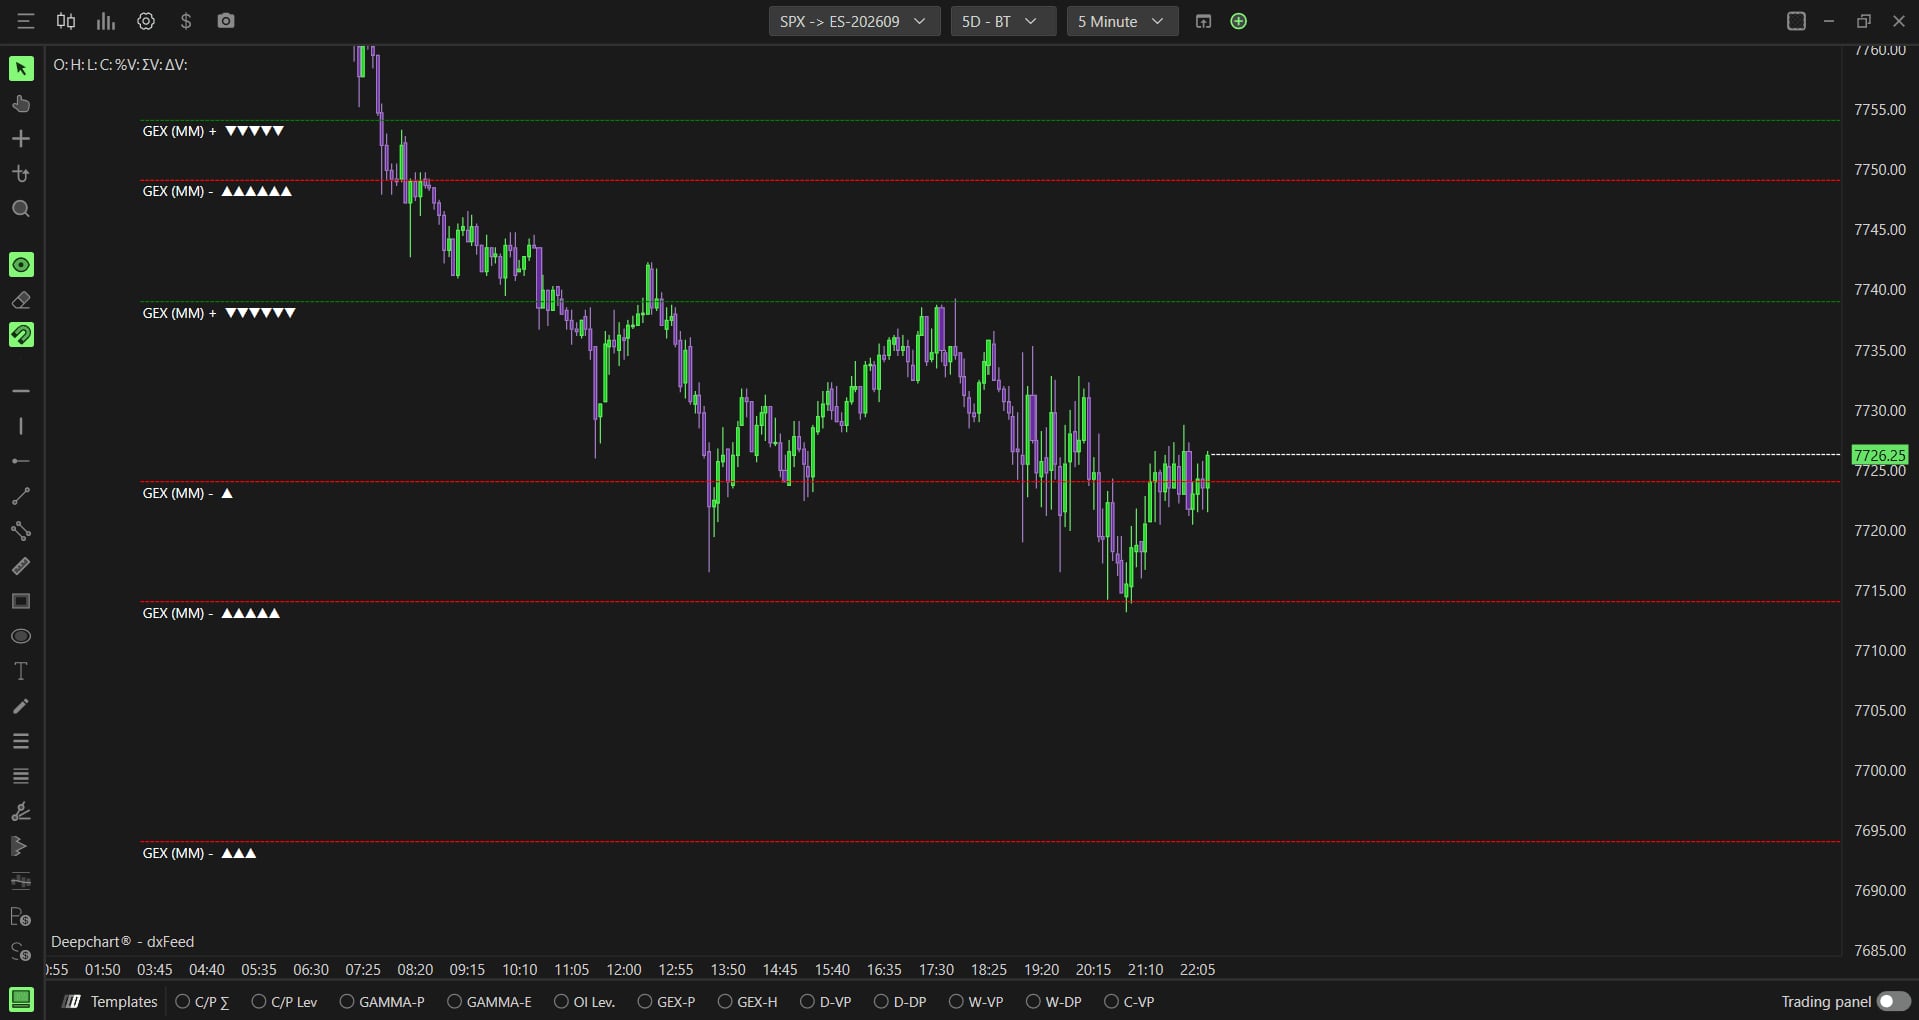Select the C/P ∑ radio option
This screenshot has width=1919, height=1020.
point(203,1001)
